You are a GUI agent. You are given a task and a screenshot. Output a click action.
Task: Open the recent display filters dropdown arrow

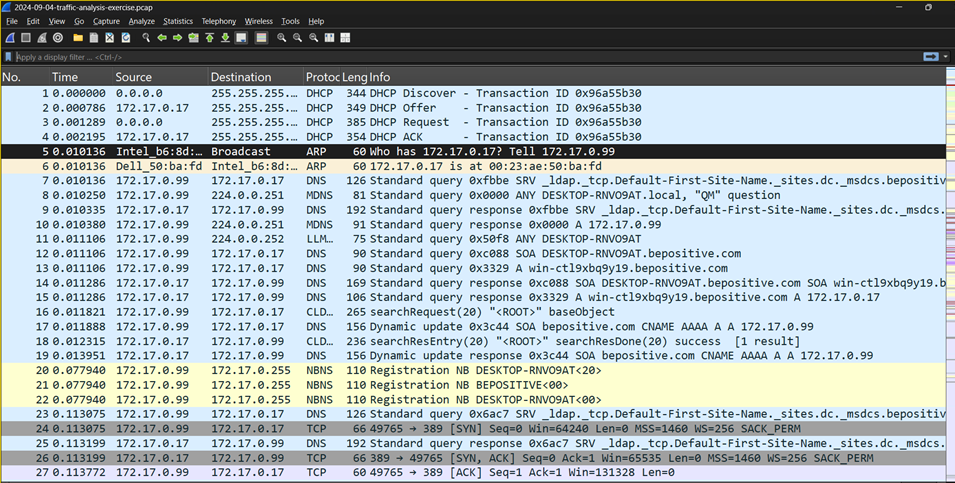pos(946,57)
